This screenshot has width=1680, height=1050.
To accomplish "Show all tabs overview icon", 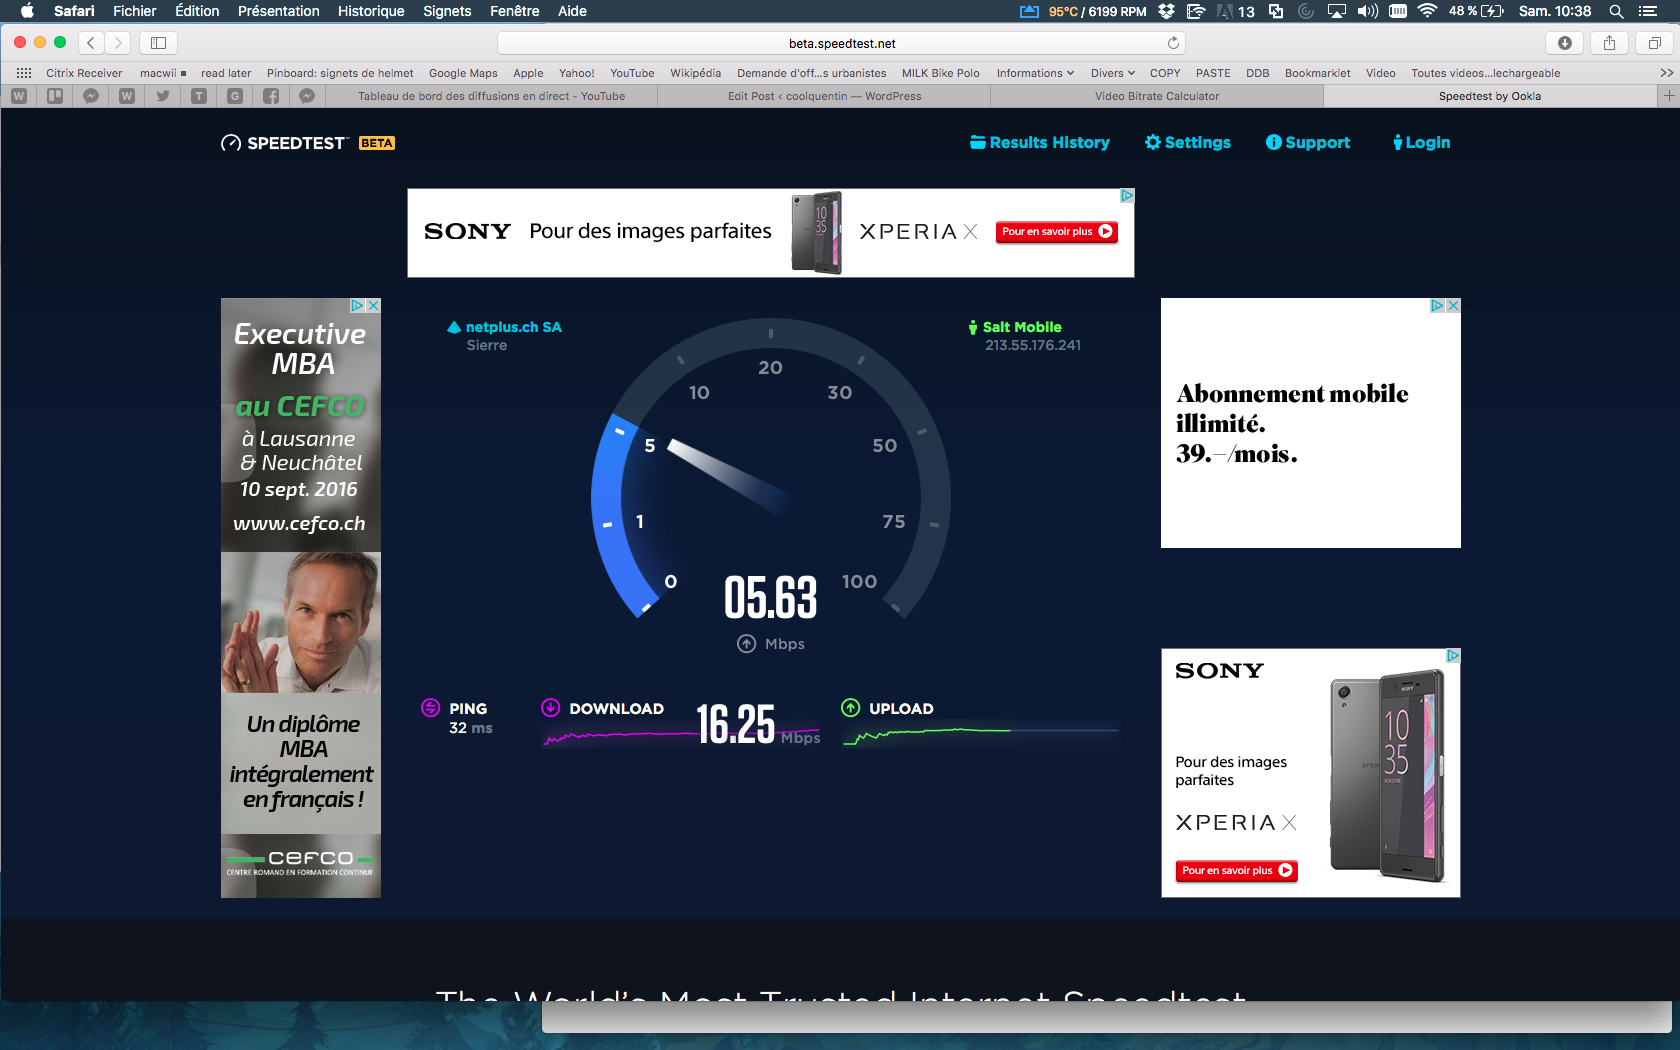I will (1654, 43).
